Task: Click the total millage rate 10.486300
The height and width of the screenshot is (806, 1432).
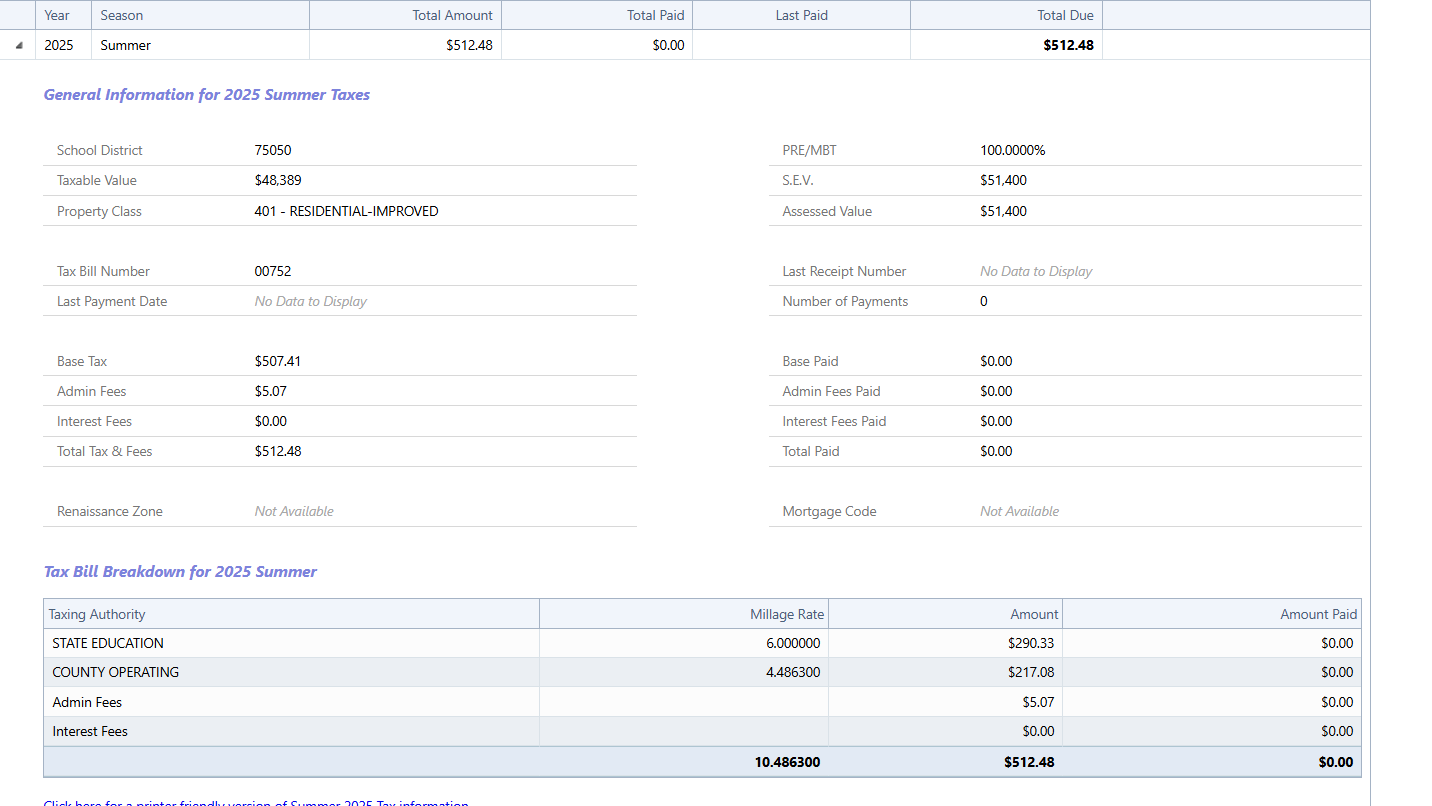Action: pyautogui.click(x=787, y=762)
